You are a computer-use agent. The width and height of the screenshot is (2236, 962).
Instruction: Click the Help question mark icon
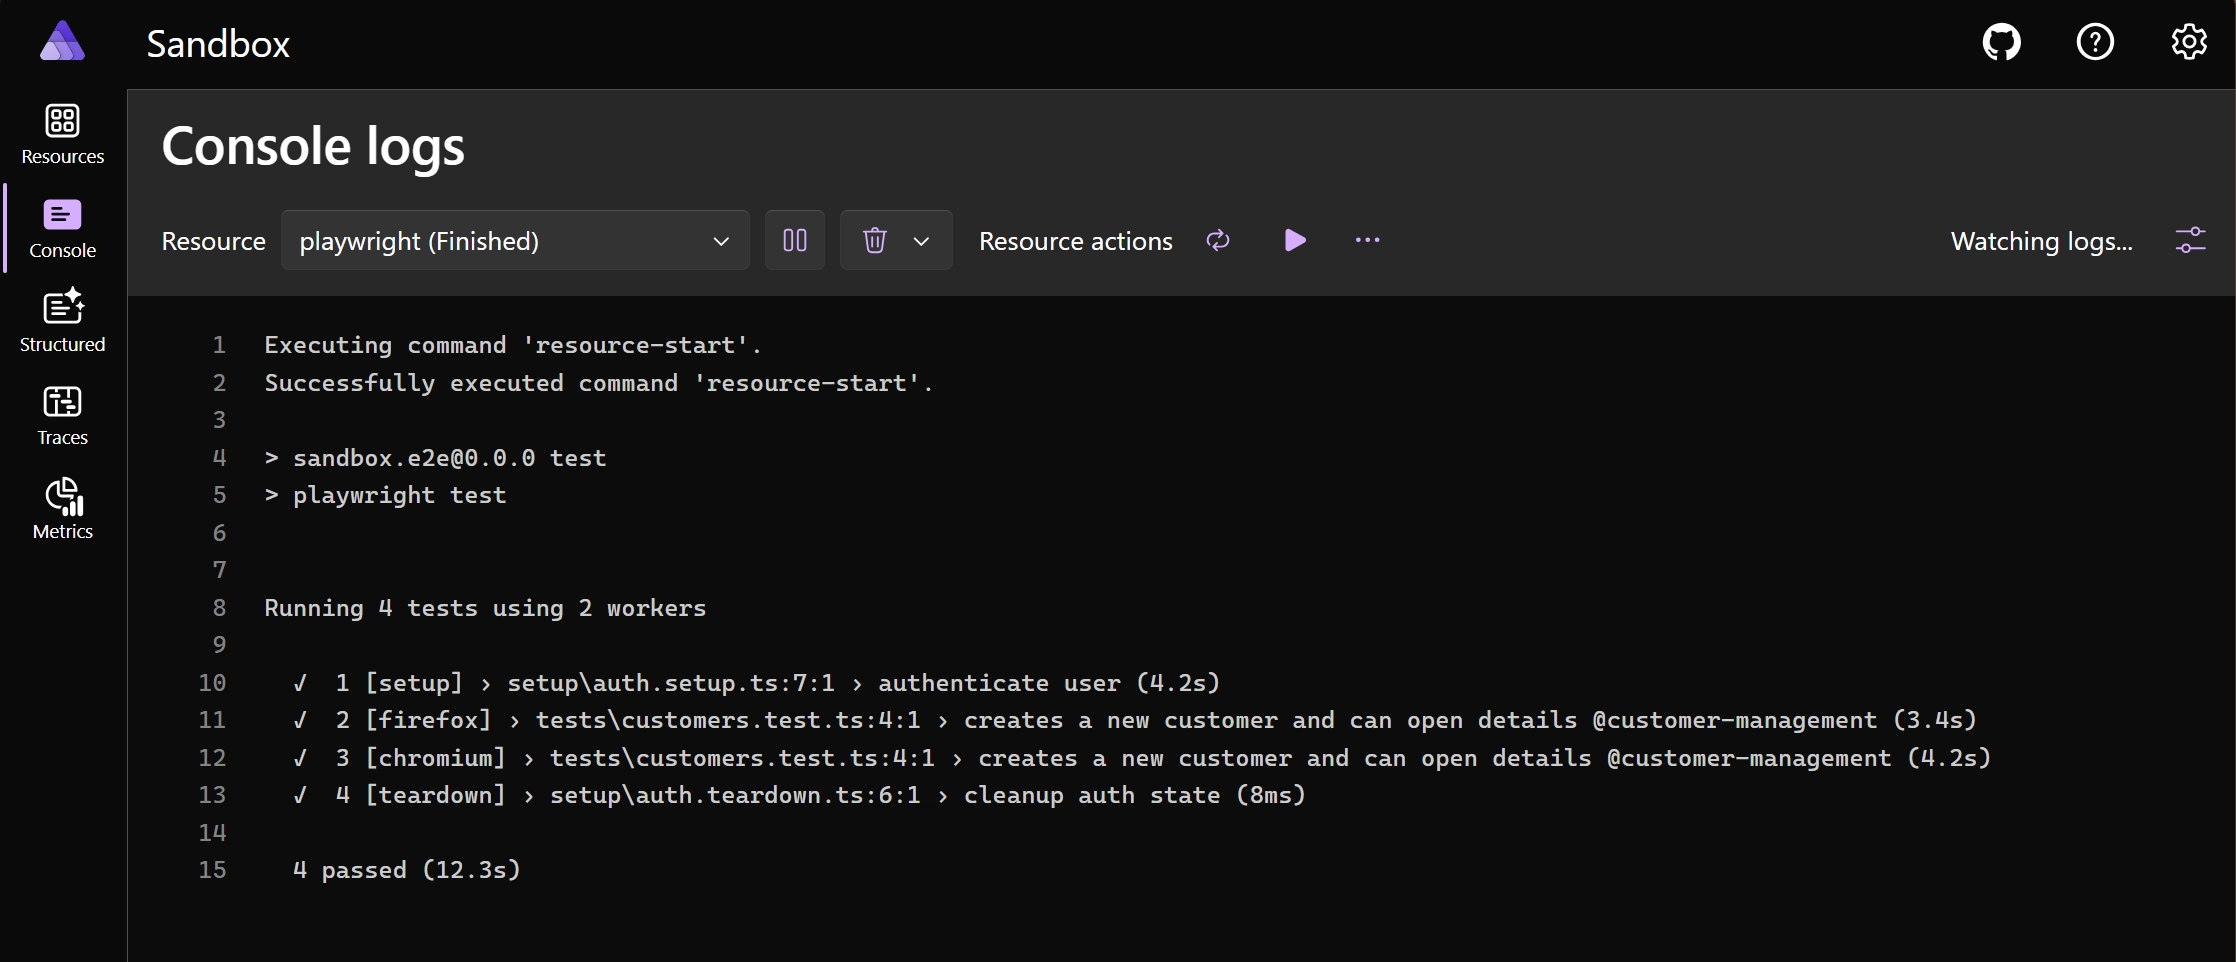[2095, 43]
